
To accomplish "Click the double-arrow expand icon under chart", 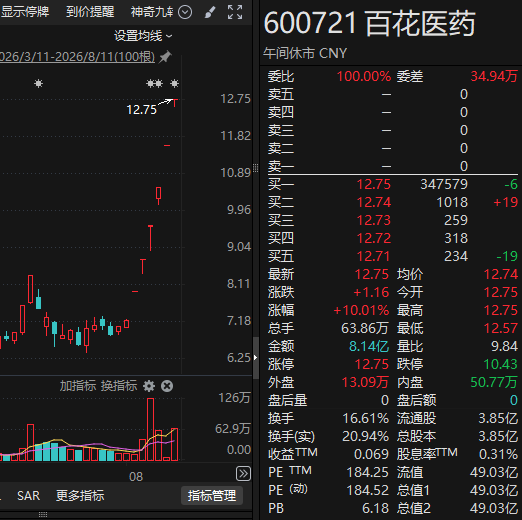I will pyautogui.click(x=243, y=474).
